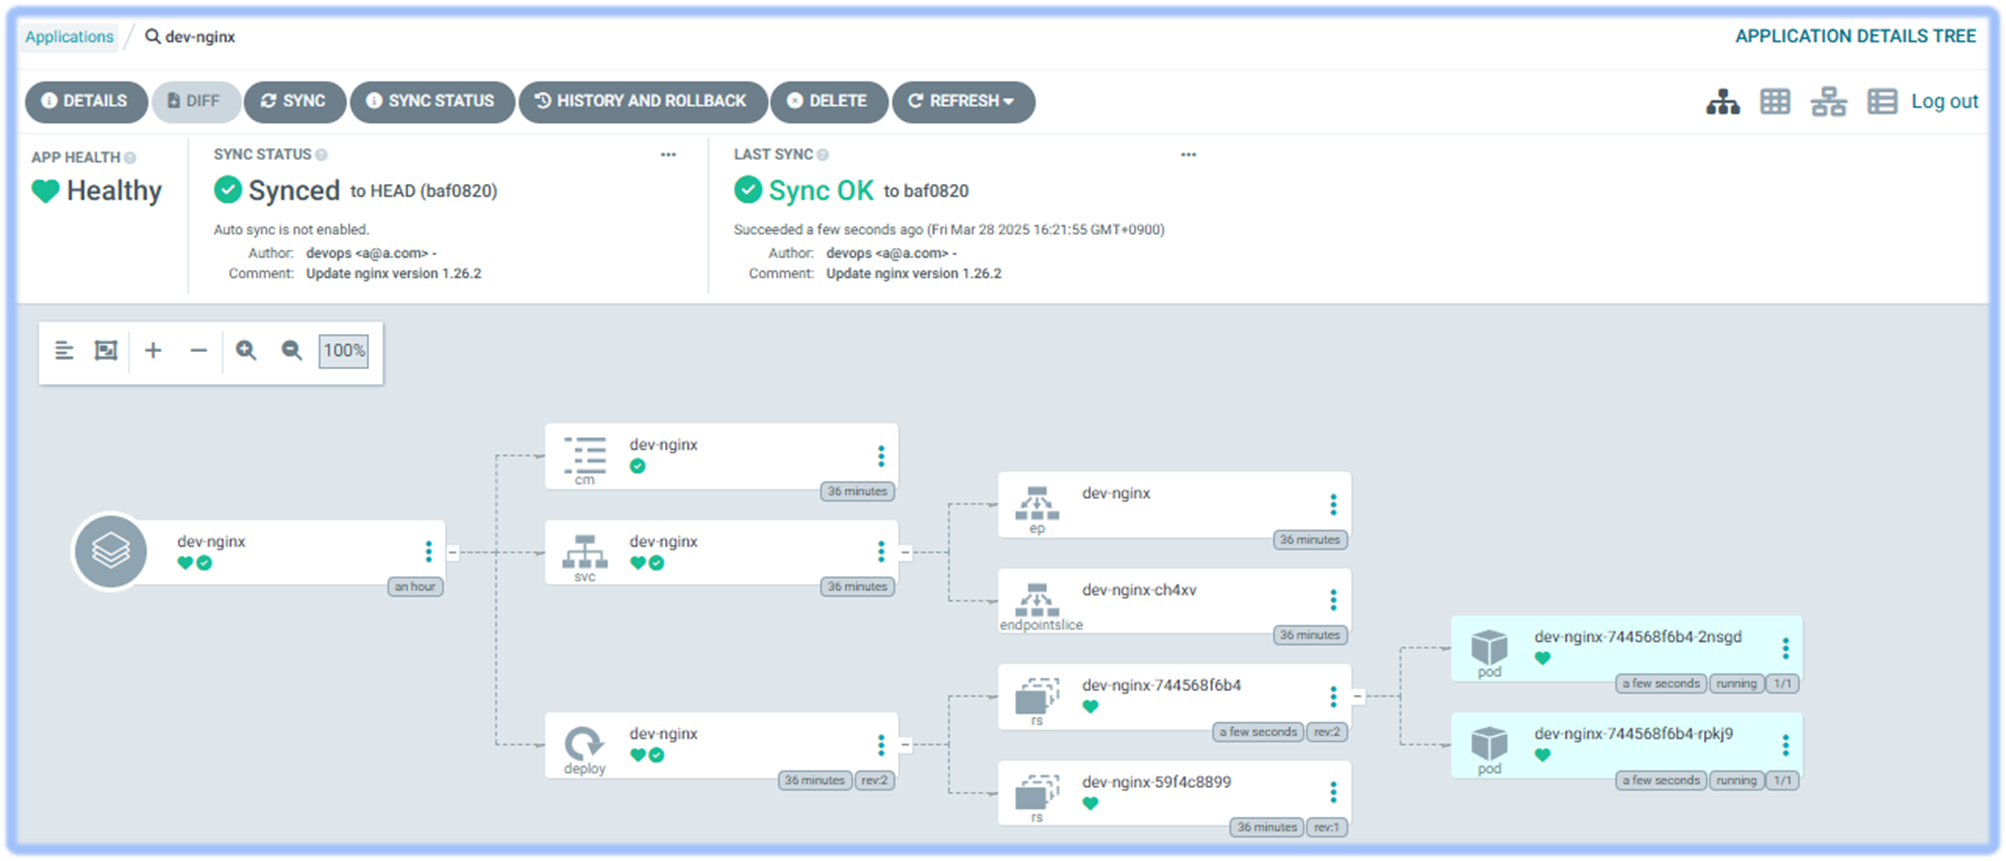Image resolution: width=2006 pixels, height=861 pixels.
Task: Click the zoom out magnifier
Action: [x=291, y=351]
